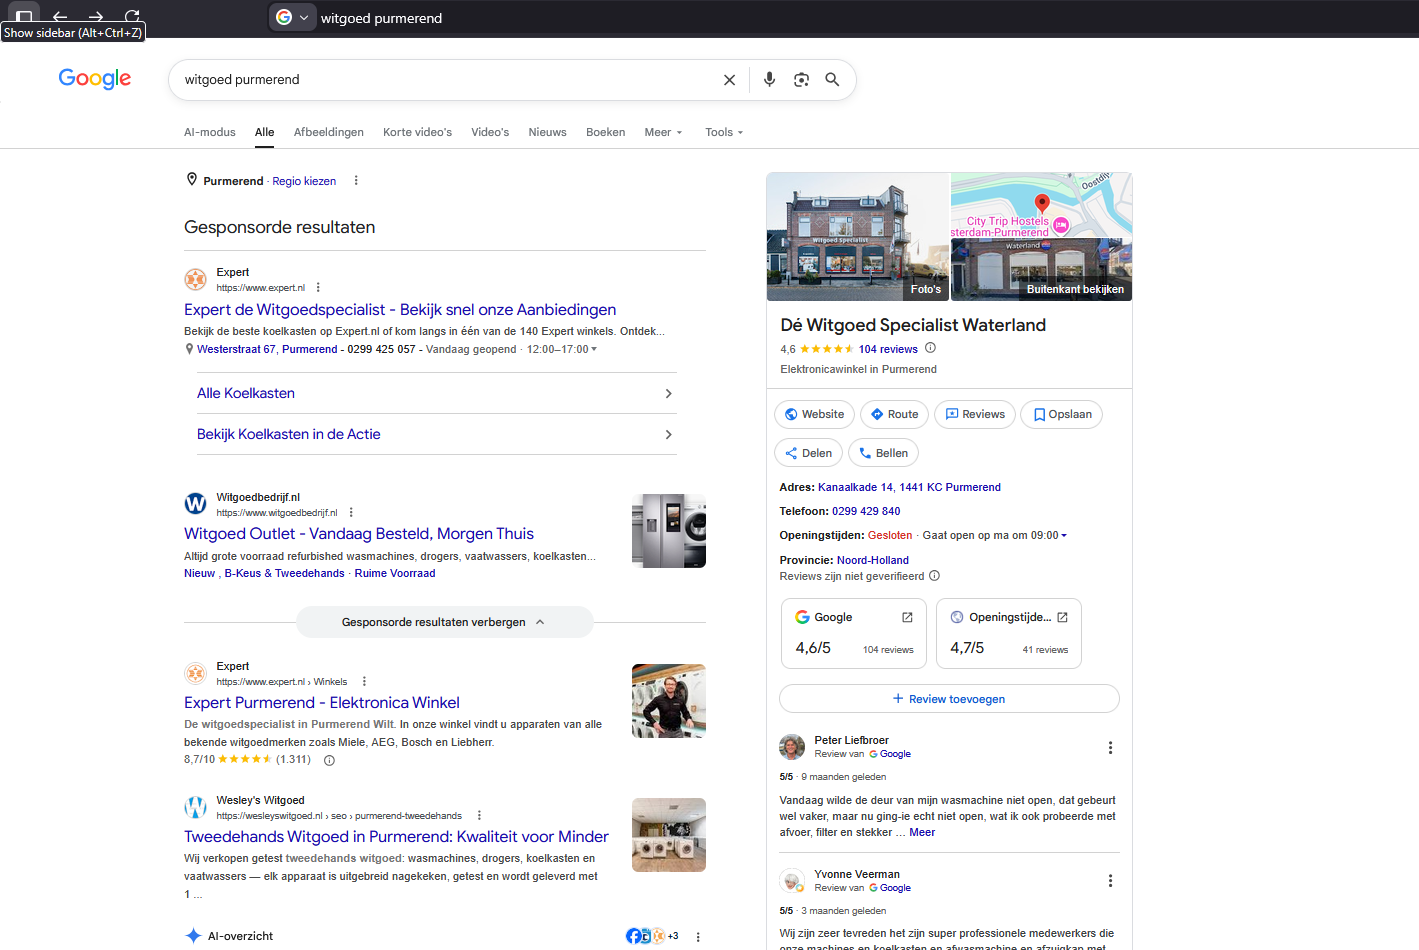The height and width of the screenshot is (950, 1419).
Task: Open the site selector dropdown in address bar
Action: pyautogui.click(x=293, y=17)
